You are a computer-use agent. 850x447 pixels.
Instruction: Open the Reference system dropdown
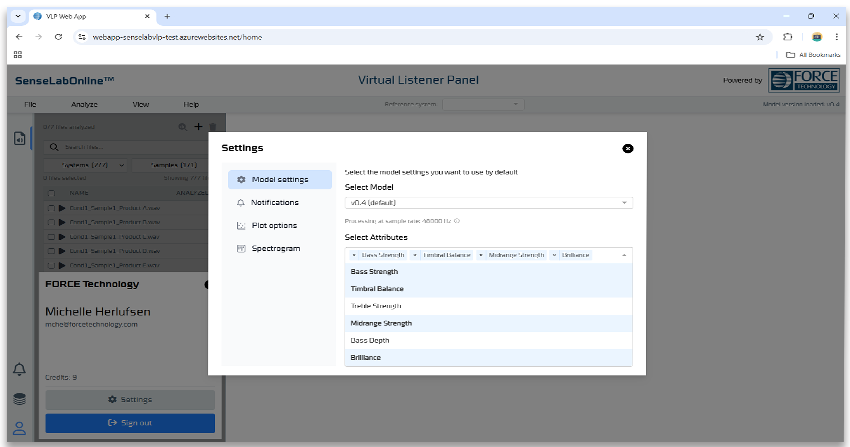483,104
